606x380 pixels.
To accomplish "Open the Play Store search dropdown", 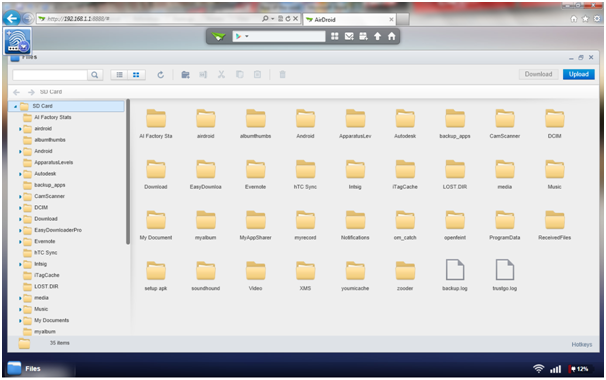I will click(x=242, y=36).
